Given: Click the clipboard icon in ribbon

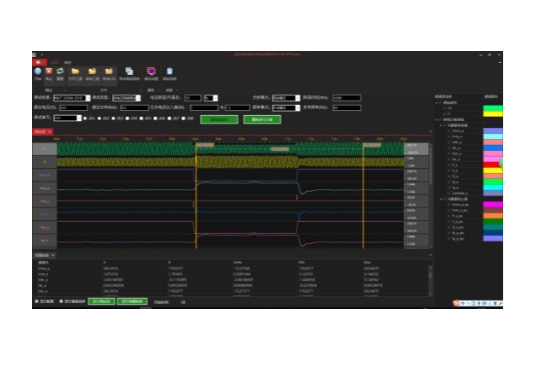Looking at the screenshot, I should (169, 71).
